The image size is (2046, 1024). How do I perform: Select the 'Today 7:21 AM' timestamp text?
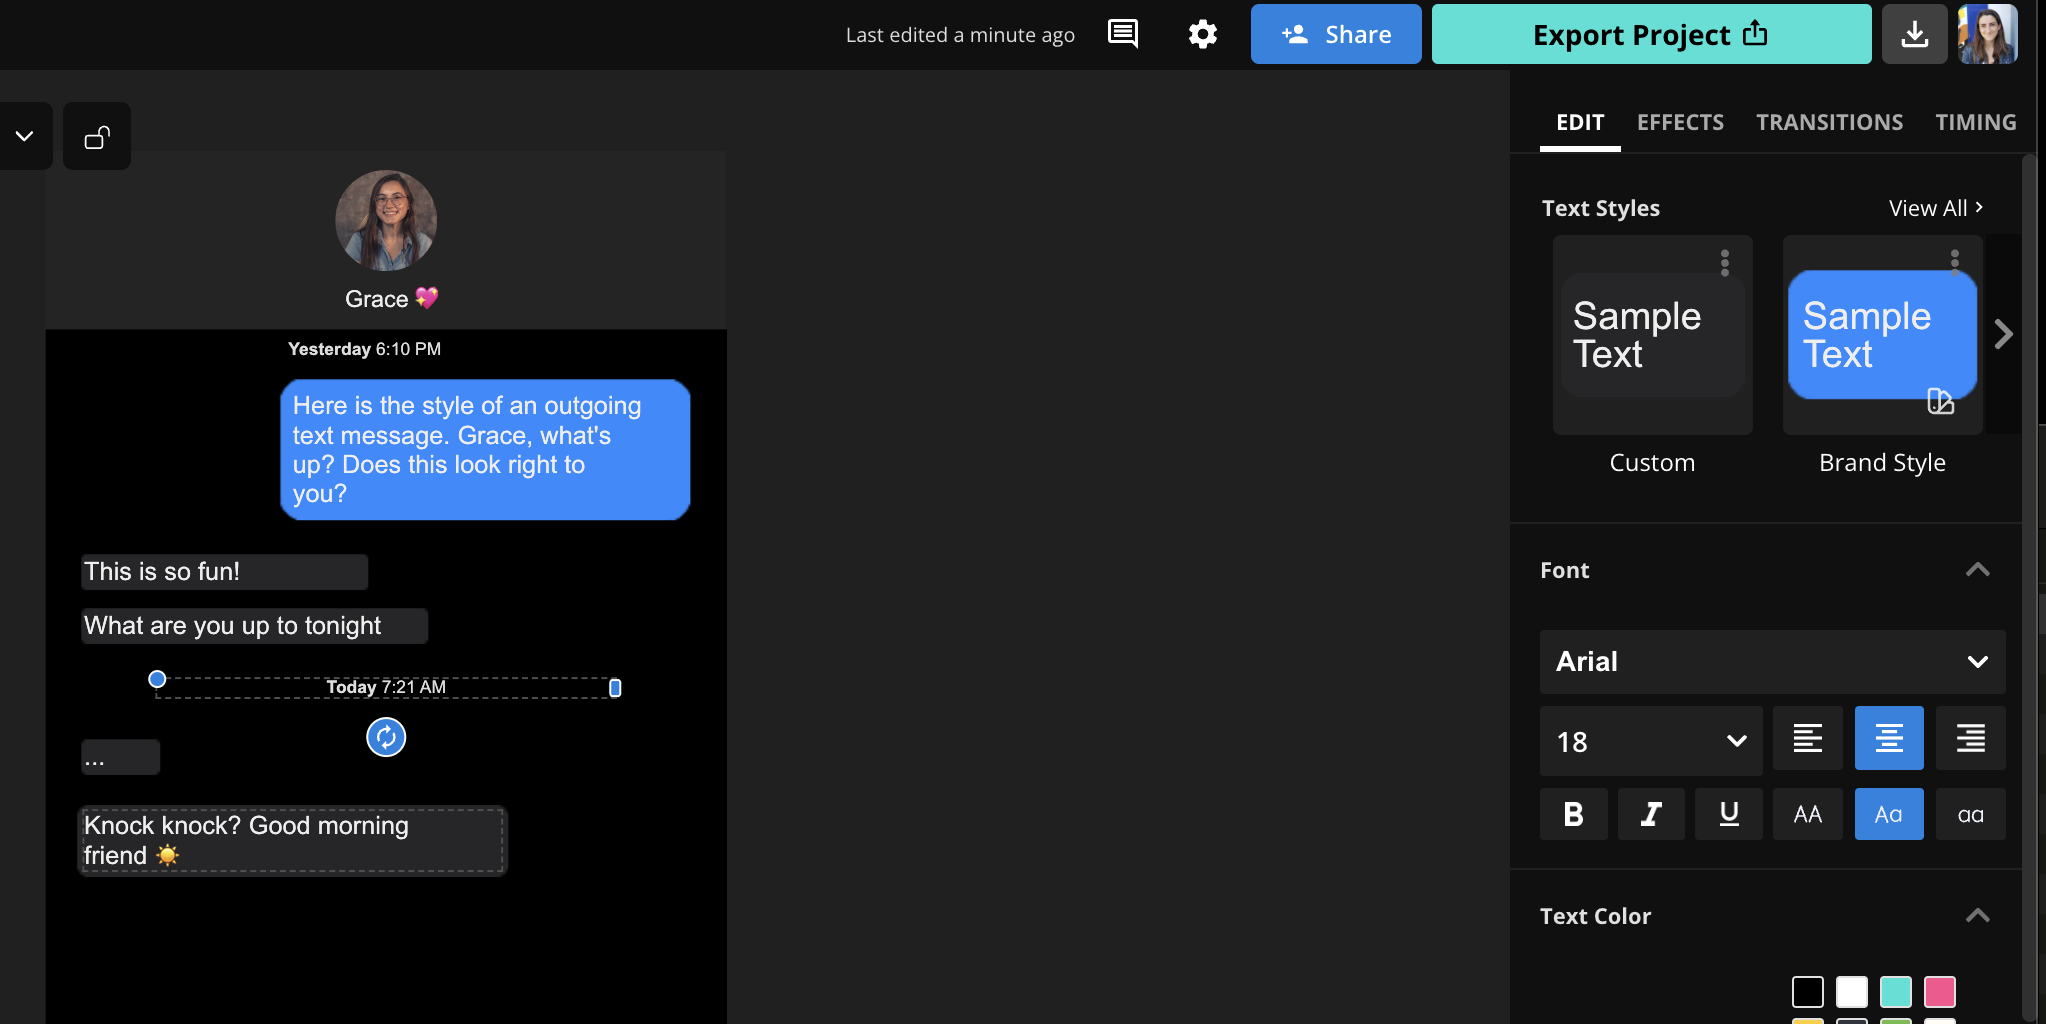click(x=386, y=687)
